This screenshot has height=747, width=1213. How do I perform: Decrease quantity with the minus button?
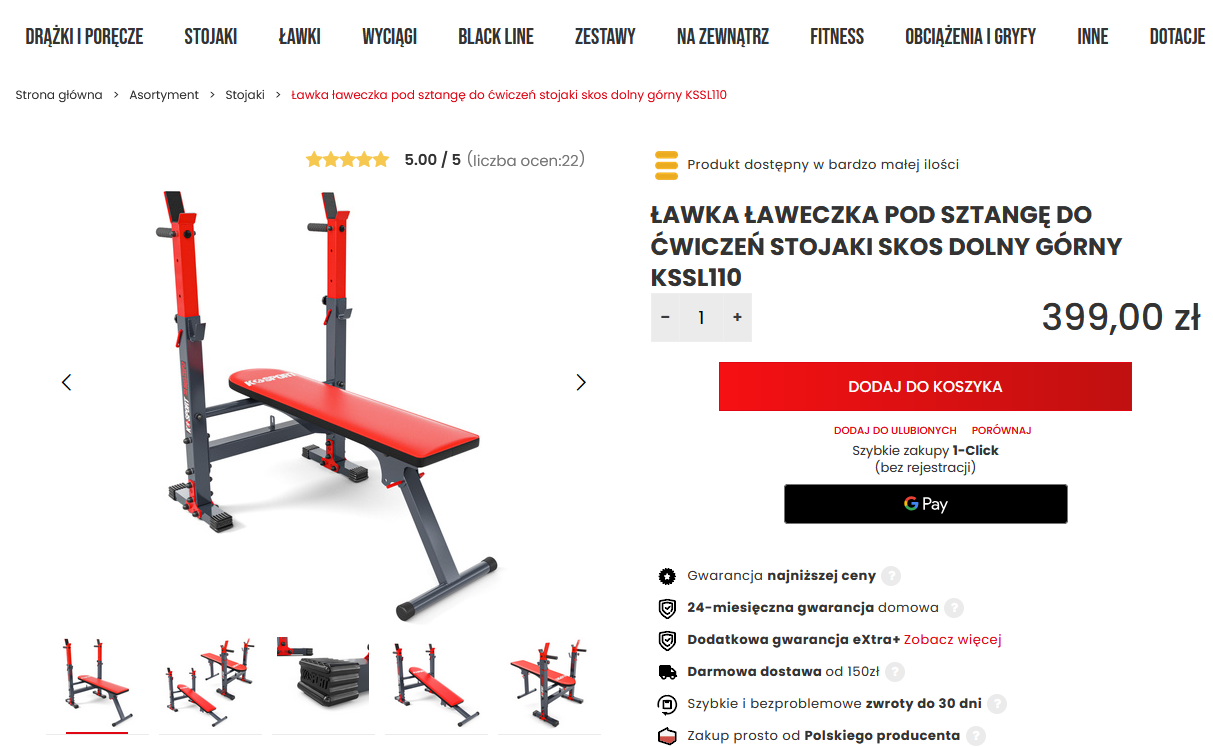[x=665, y=317]
